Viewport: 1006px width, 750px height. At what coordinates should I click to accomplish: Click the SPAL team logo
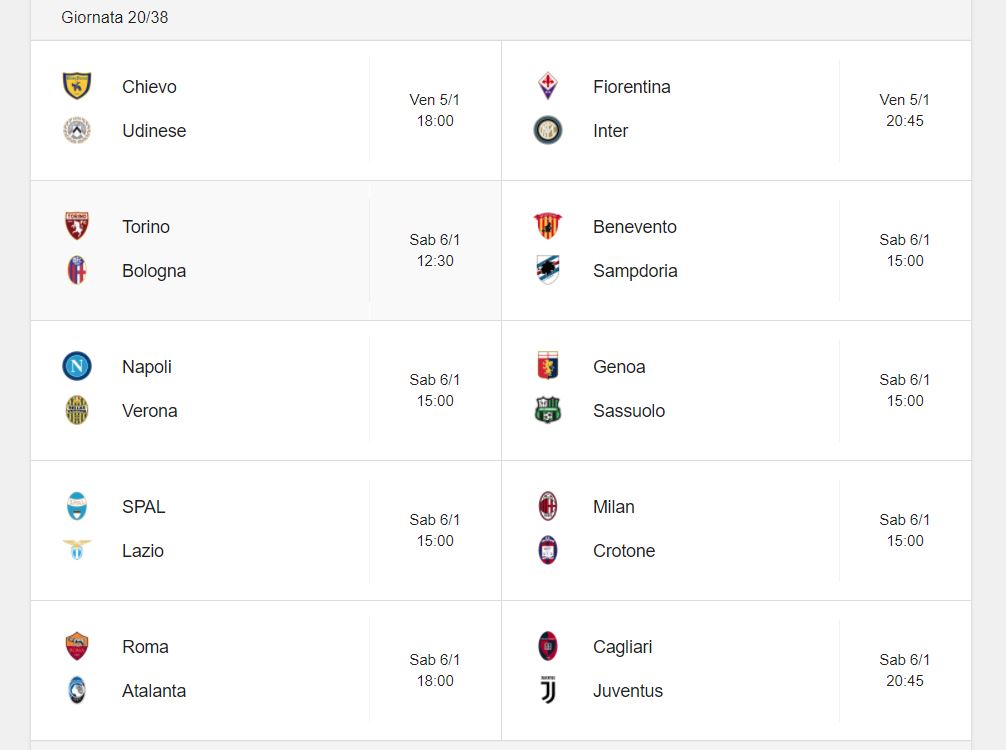pyautogui.click(x=77, y=506)
